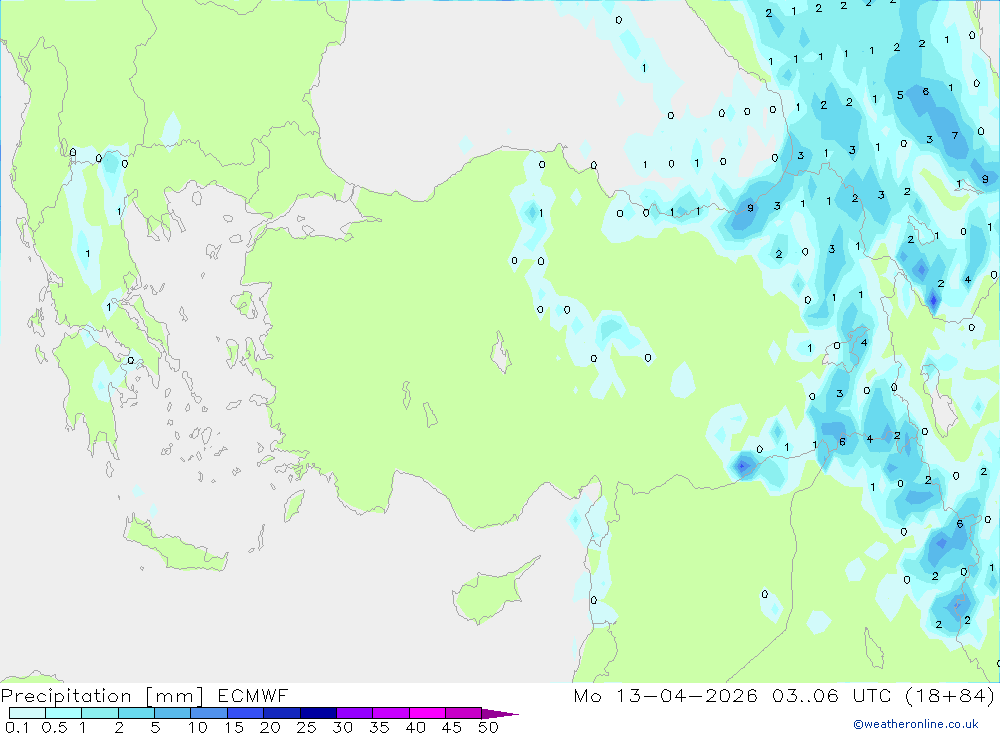1000x733 pixels.
Task: Click the legend label '25'
Action: click(x=306, y=727)
